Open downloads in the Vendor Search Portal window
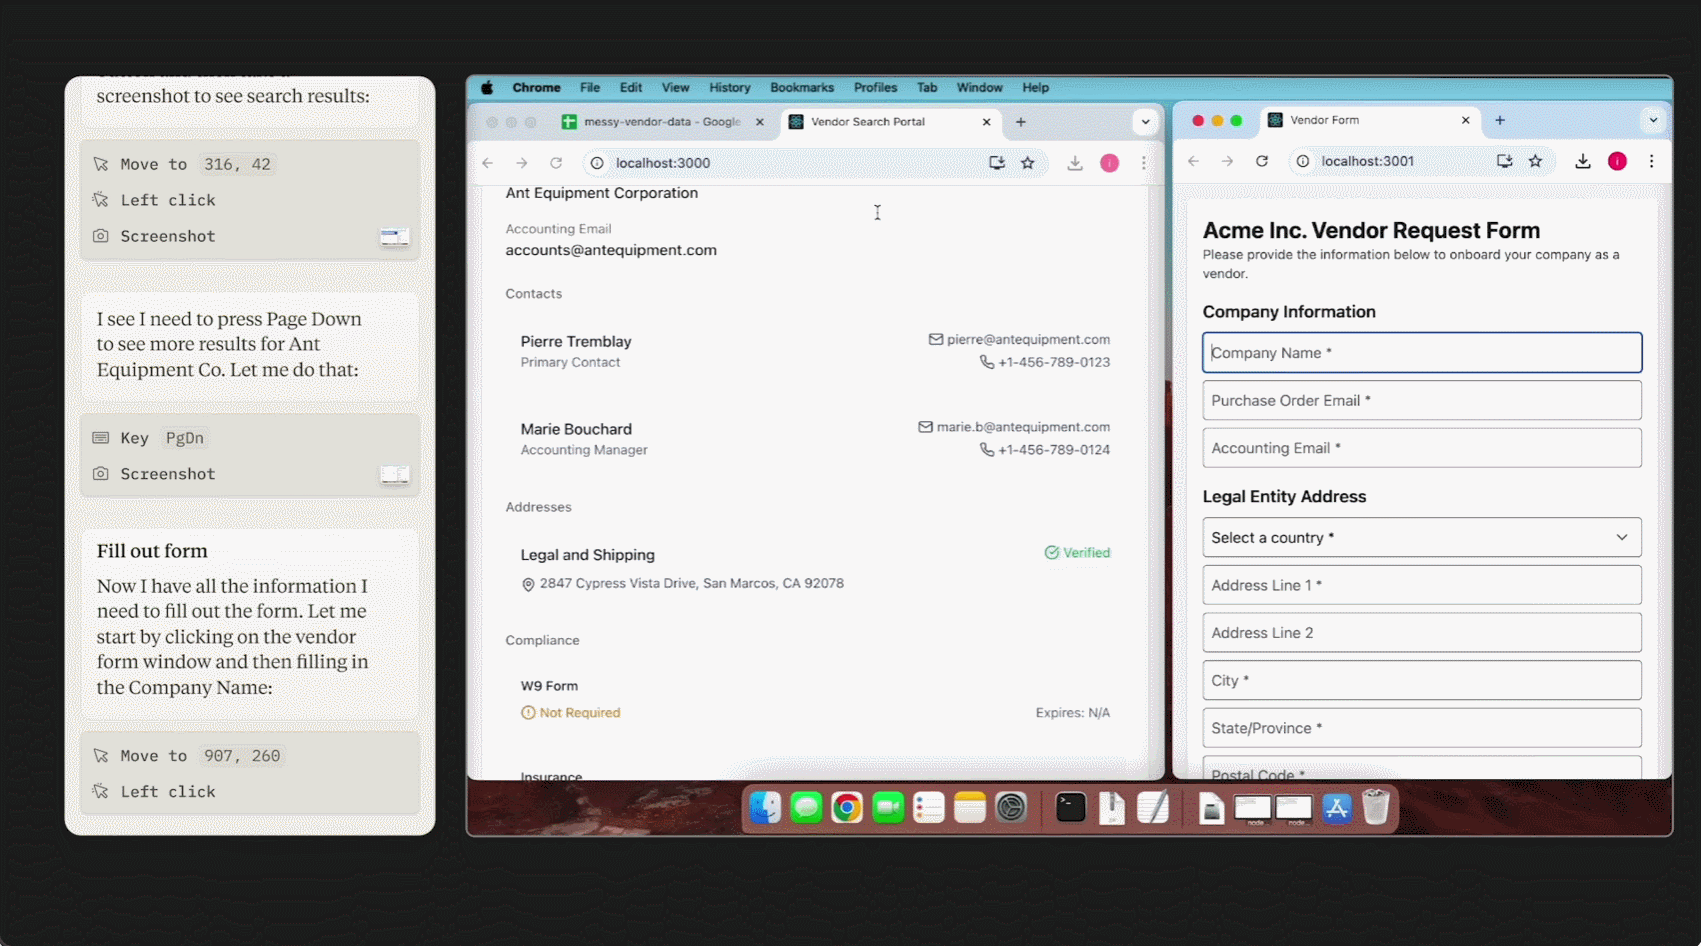The height and width of the screenshot is (946, 1701). point(1075,163)
